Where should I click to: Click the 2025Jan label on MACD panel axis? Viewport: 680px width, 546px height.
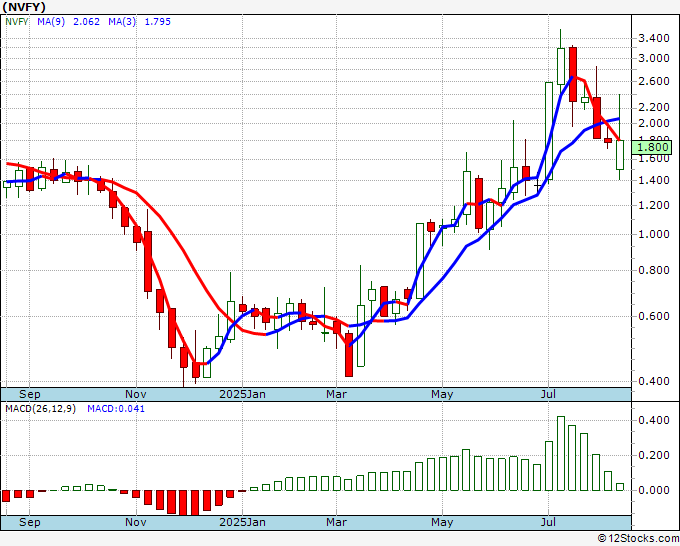pos(242,522)
